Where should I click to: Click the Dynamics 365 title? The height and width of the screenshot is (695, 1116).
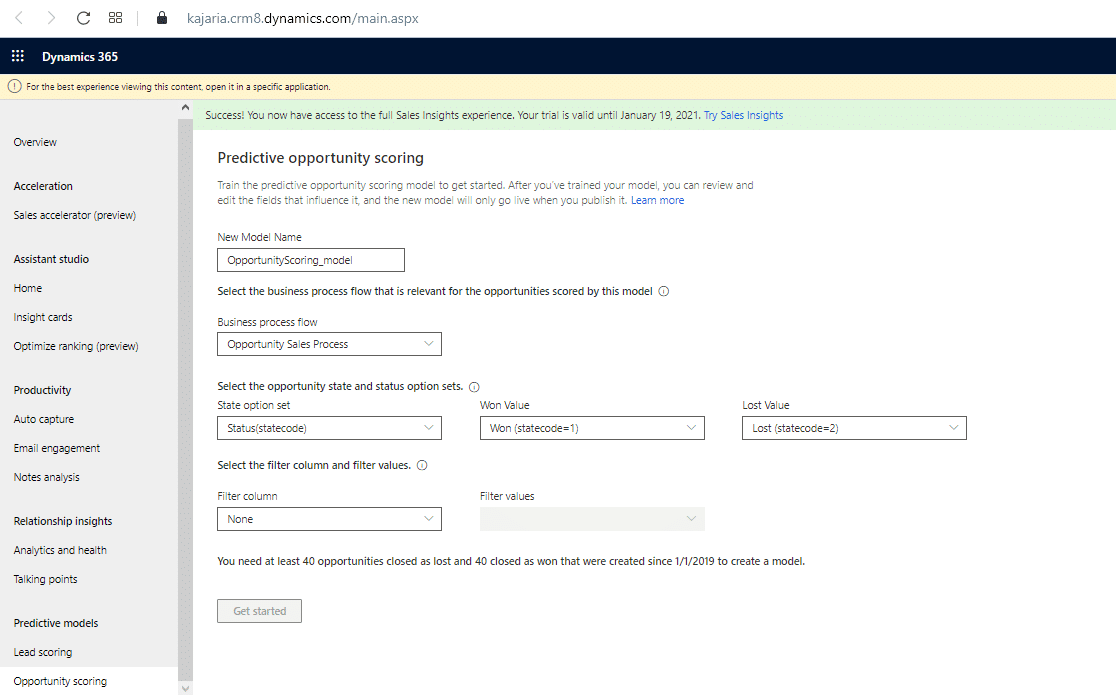[x=80, y=57]
